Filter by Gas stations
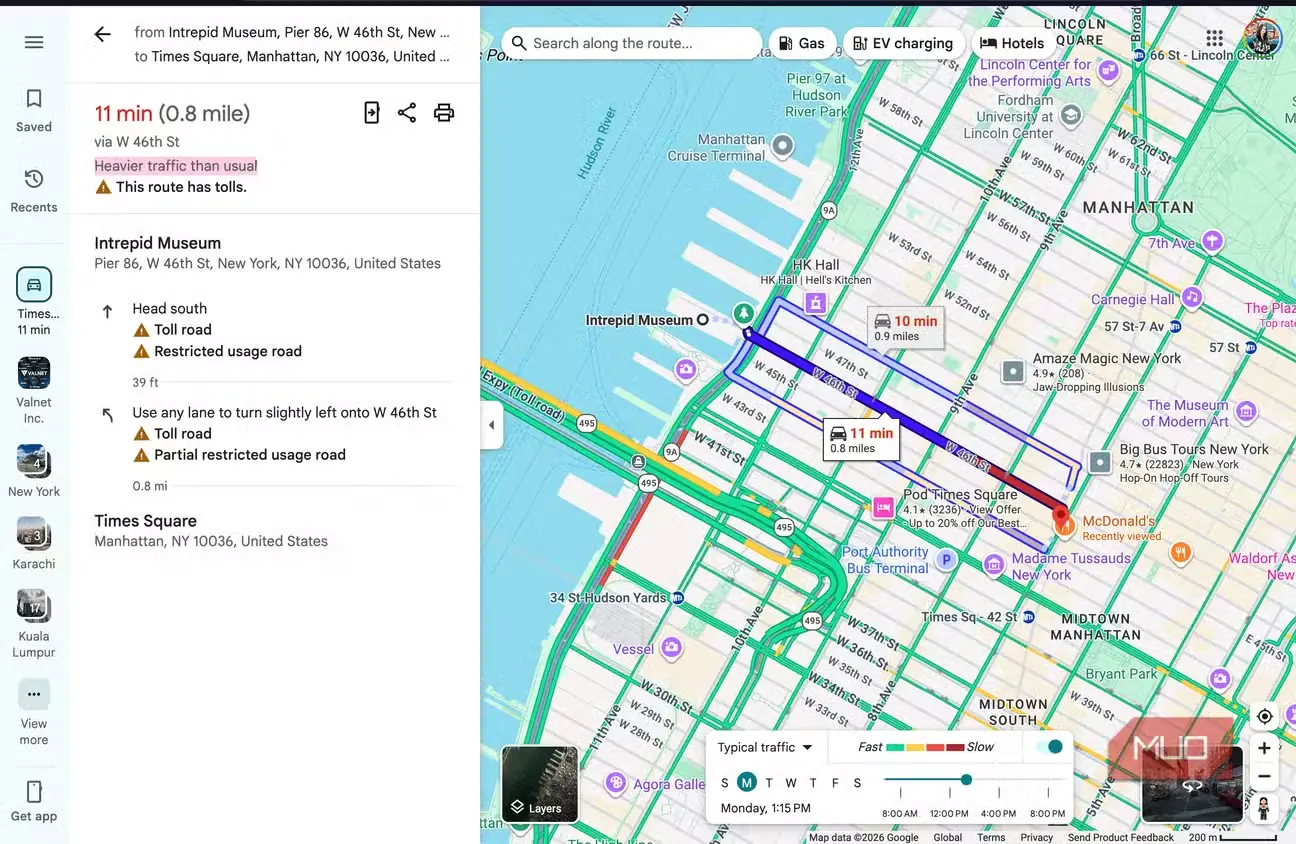 click(x=802, y=43)
